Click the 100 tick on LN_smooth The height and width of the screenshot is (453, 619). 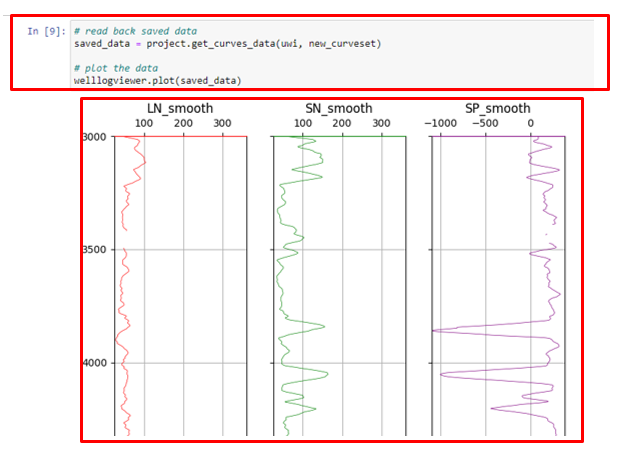(144, 124)
